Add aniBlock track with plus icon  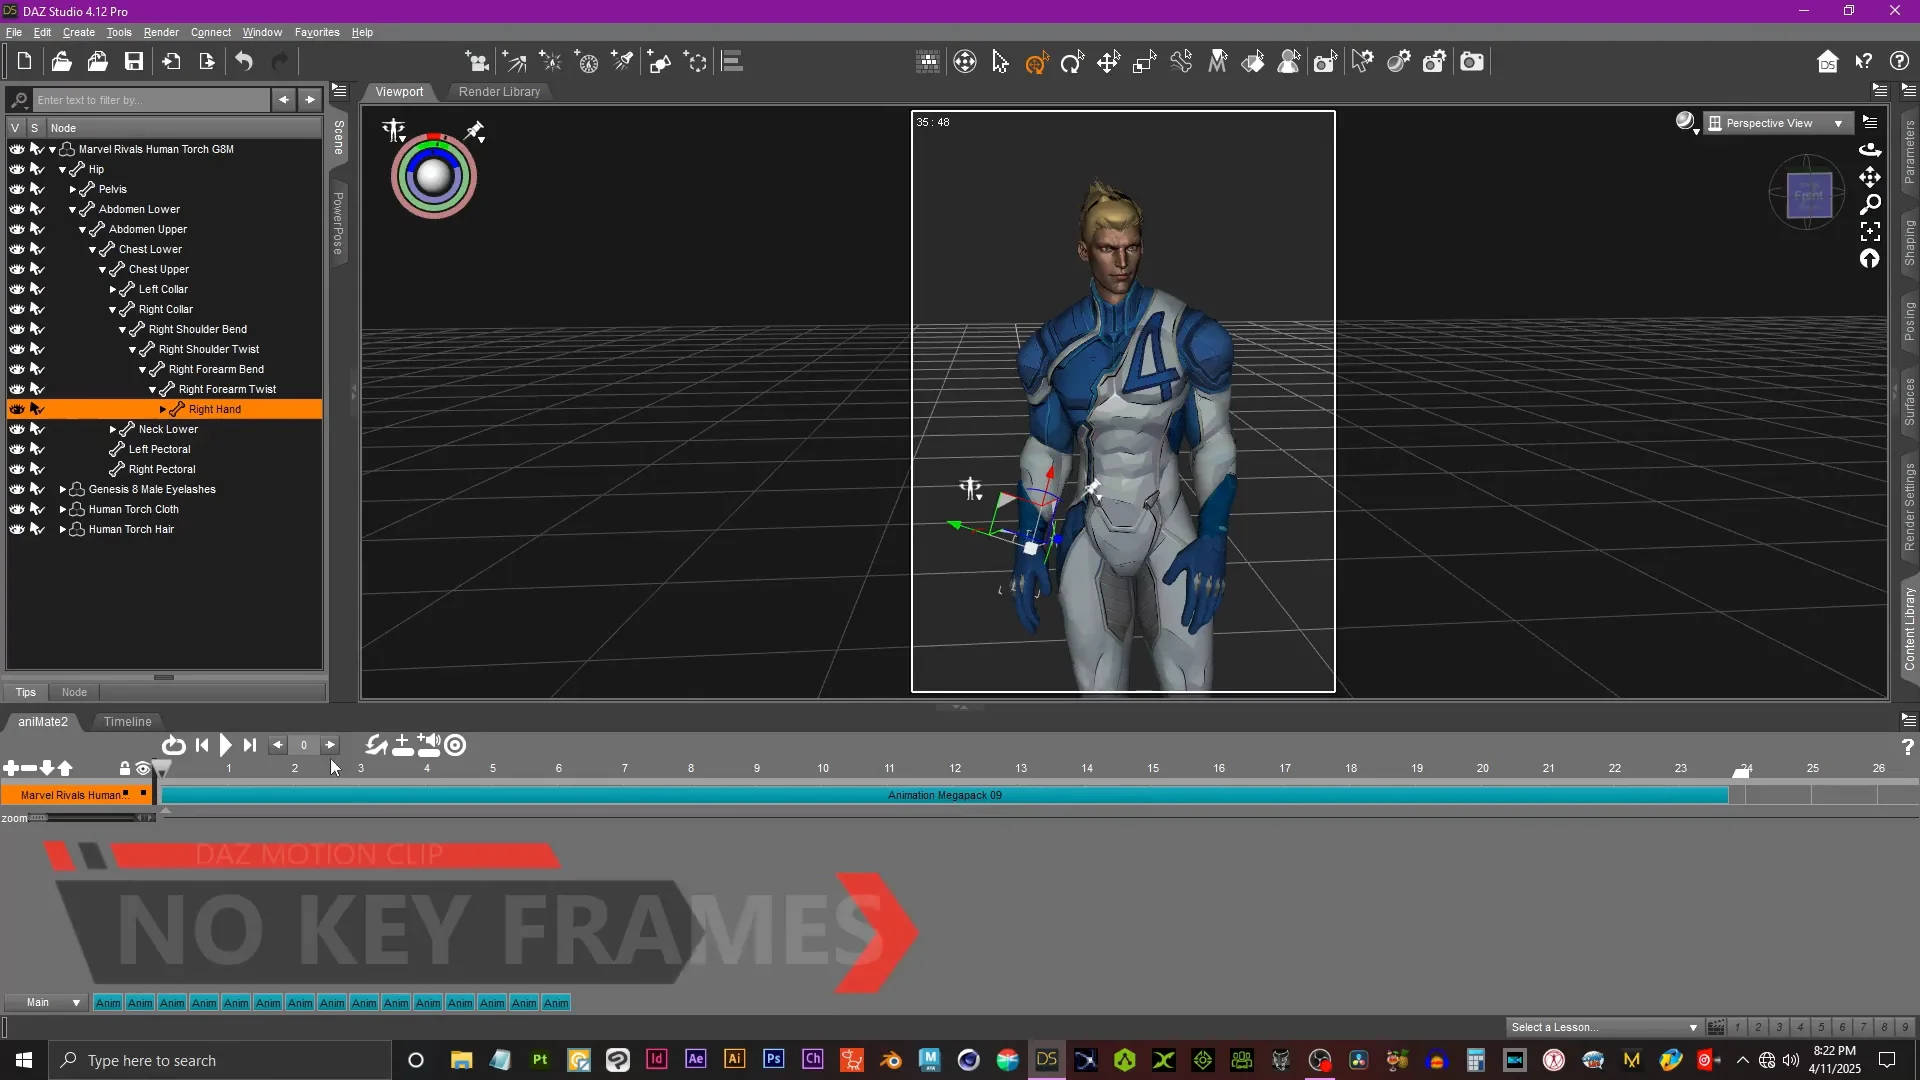click(10, 768)
